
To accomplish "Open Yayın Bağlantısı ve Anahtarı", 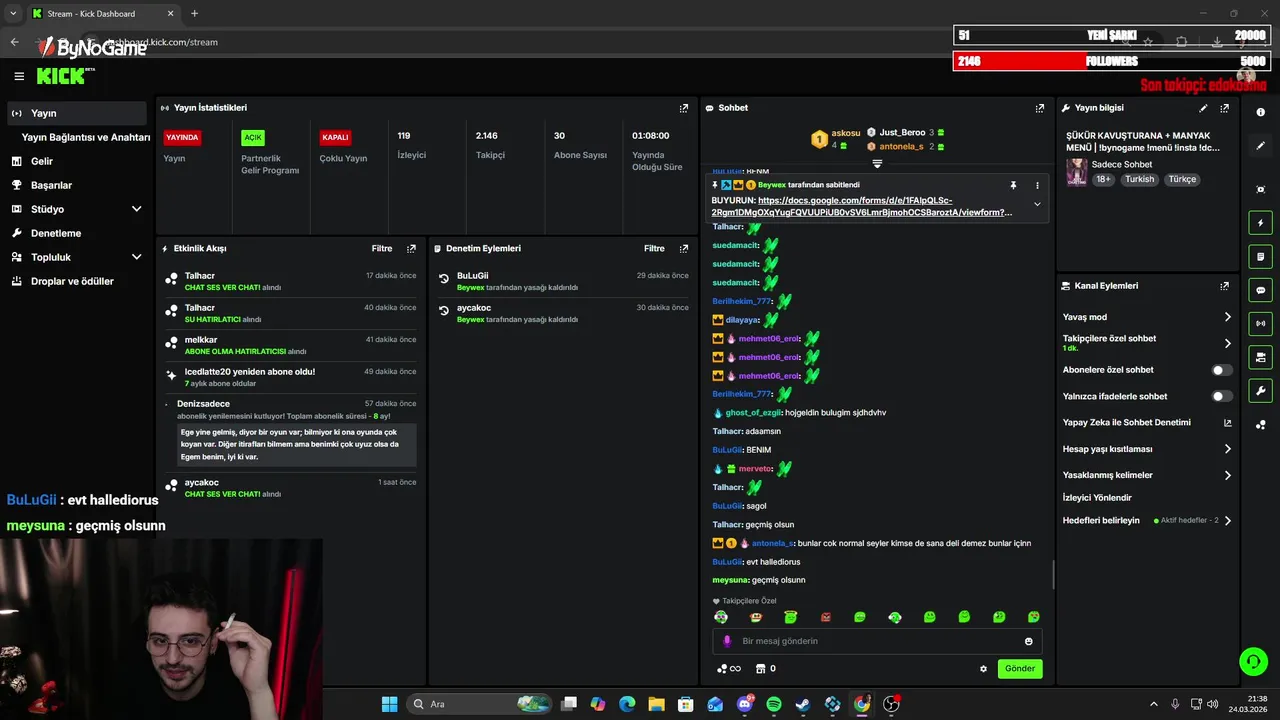I will [86, 137].
